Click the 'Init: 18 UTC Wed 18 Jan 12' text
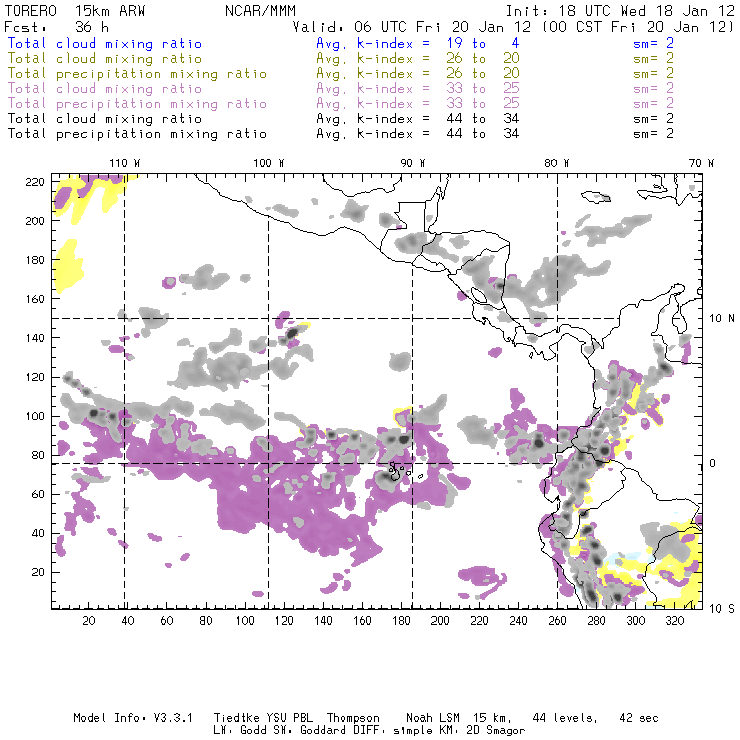 (x=620, y=11)
